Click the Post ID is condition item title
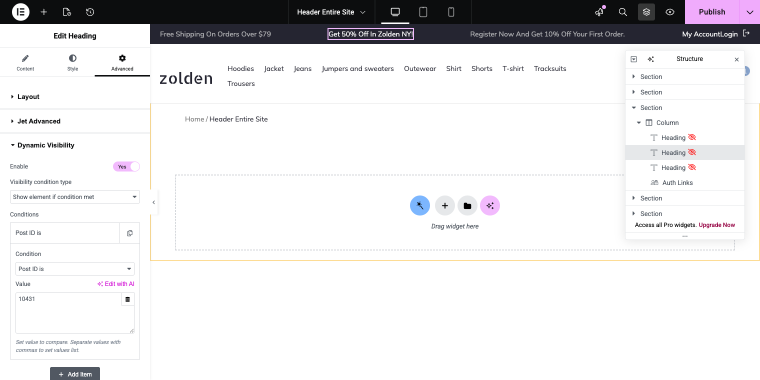 (65, 233)
